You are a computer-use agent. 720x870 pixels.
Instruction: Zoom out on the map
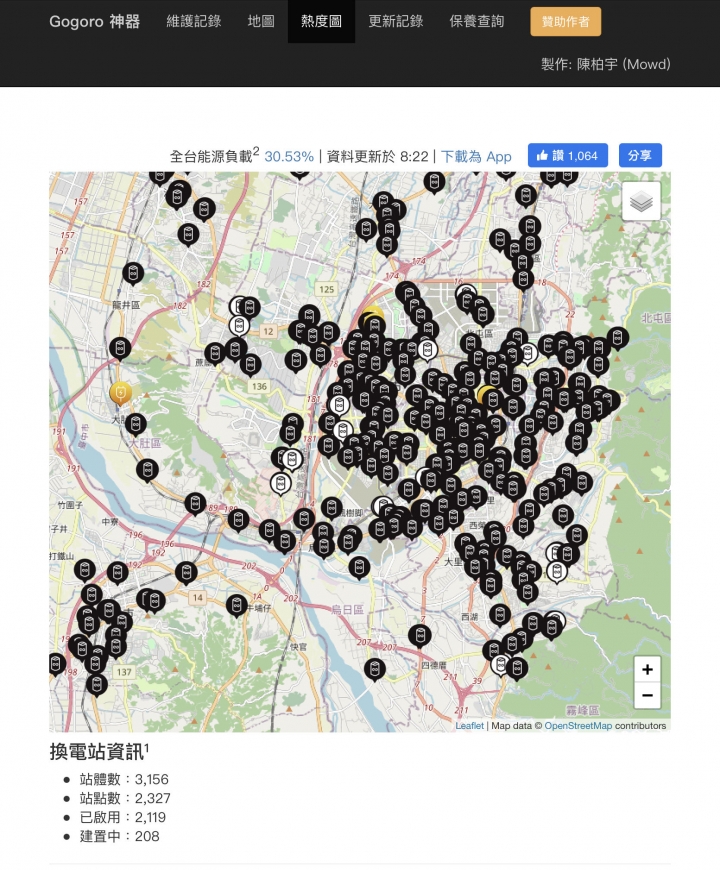pos(647,695)
